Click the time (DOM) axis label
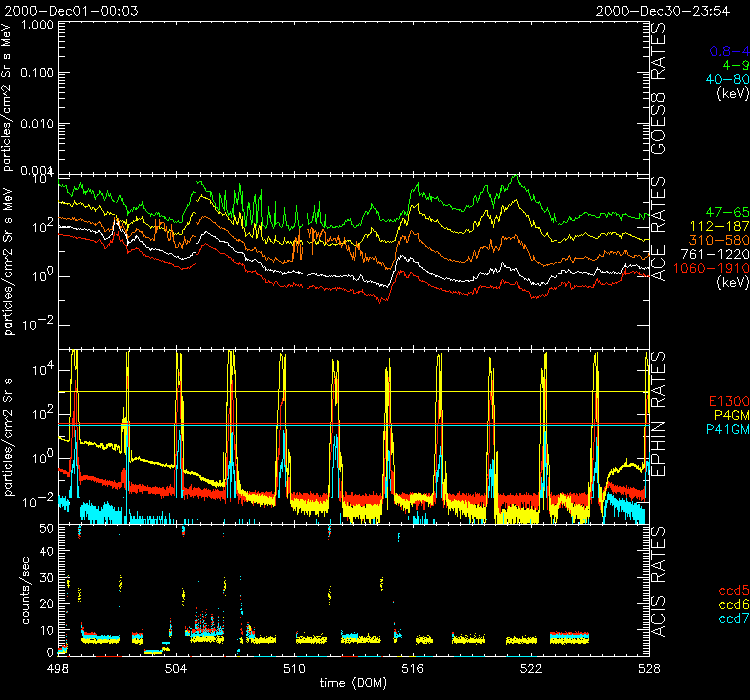The width and height of the screenshot is (750, 700). [355, 683]
